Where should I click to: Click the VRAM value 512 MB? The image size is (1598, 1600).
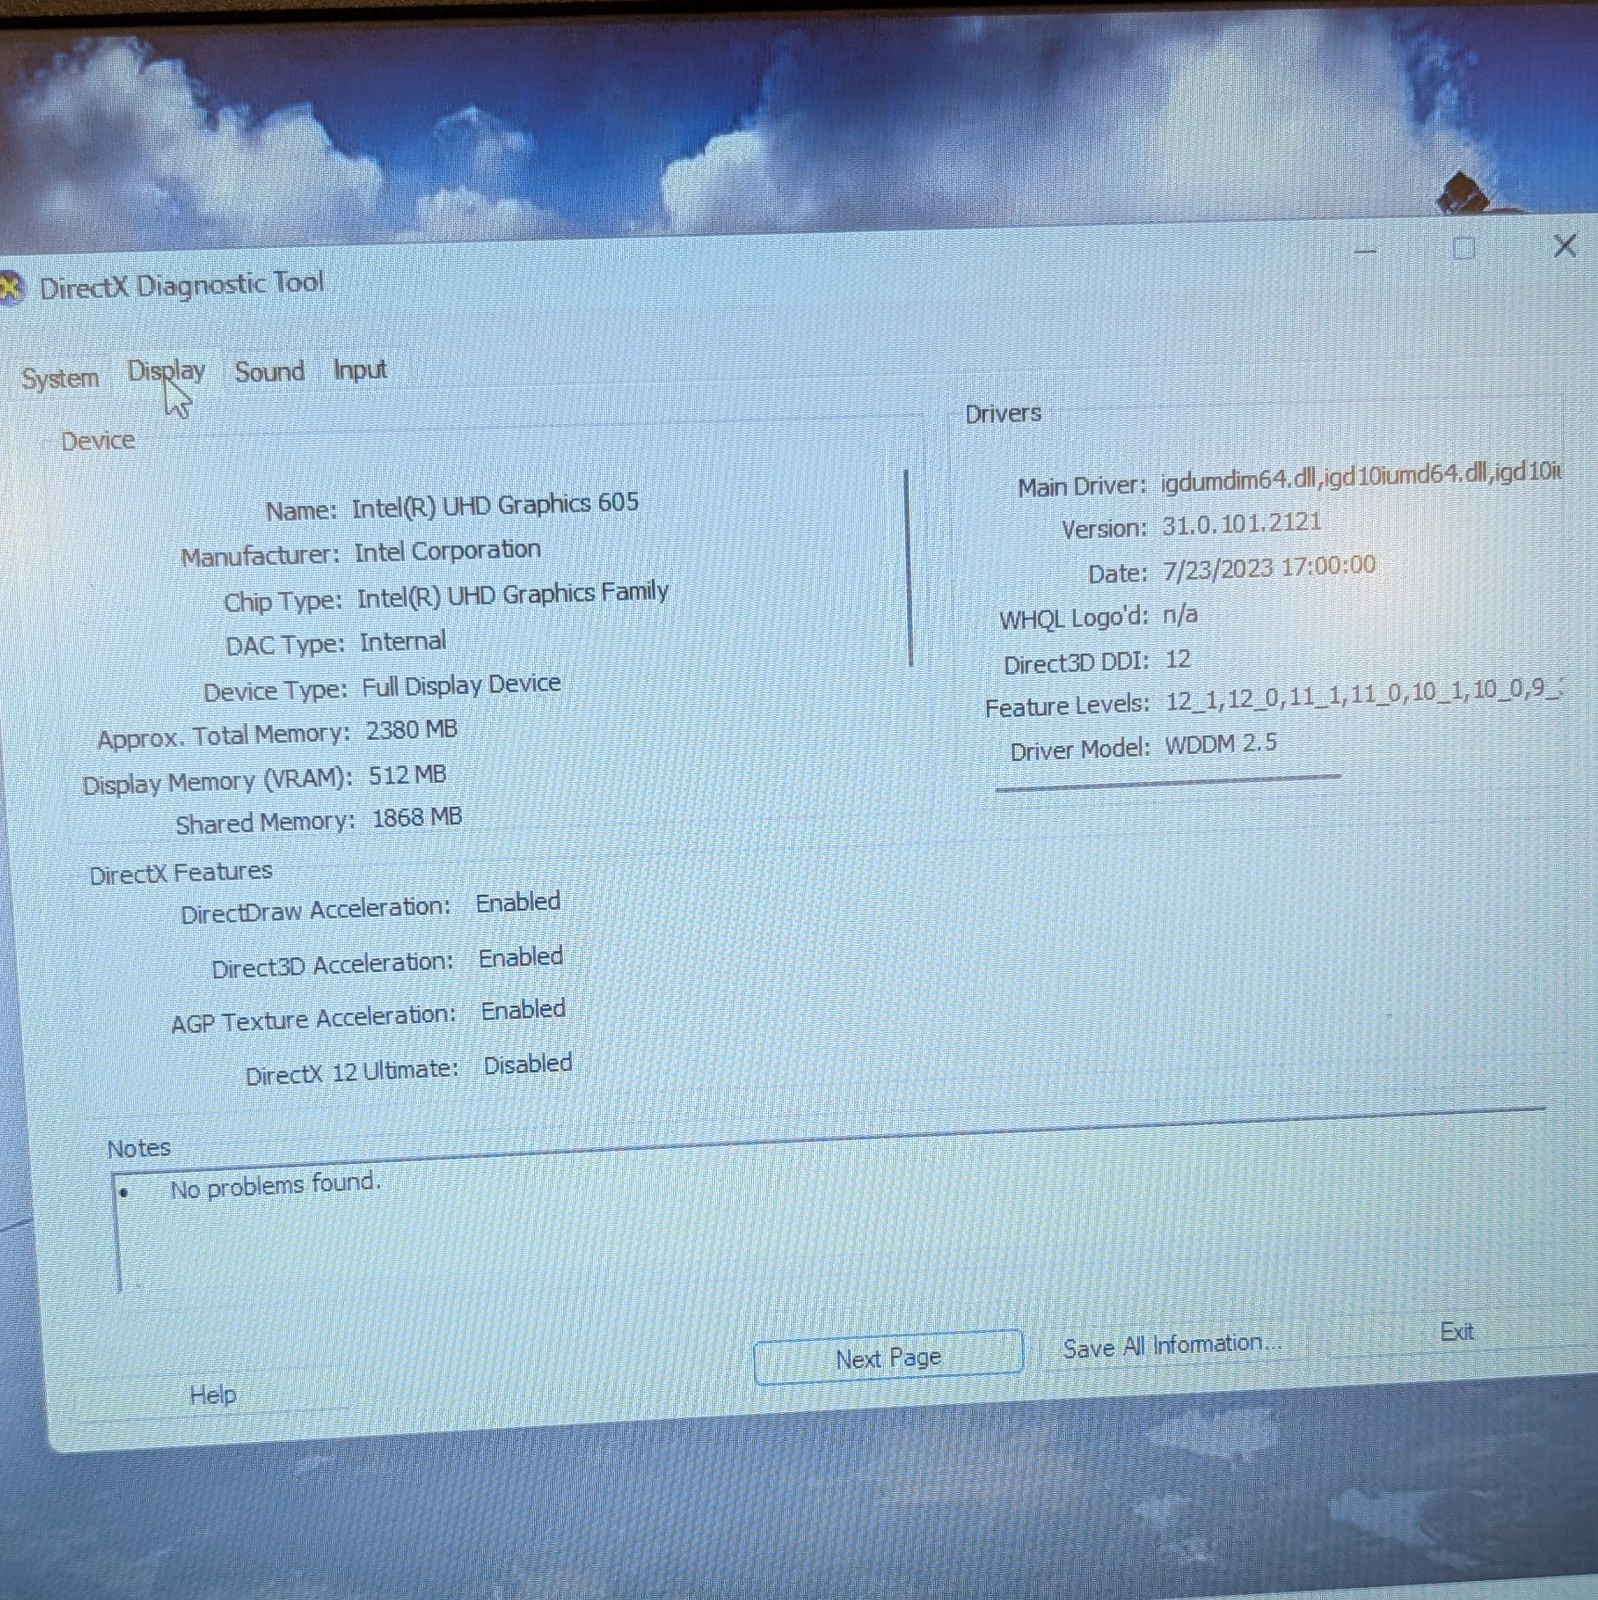[408, 776]
